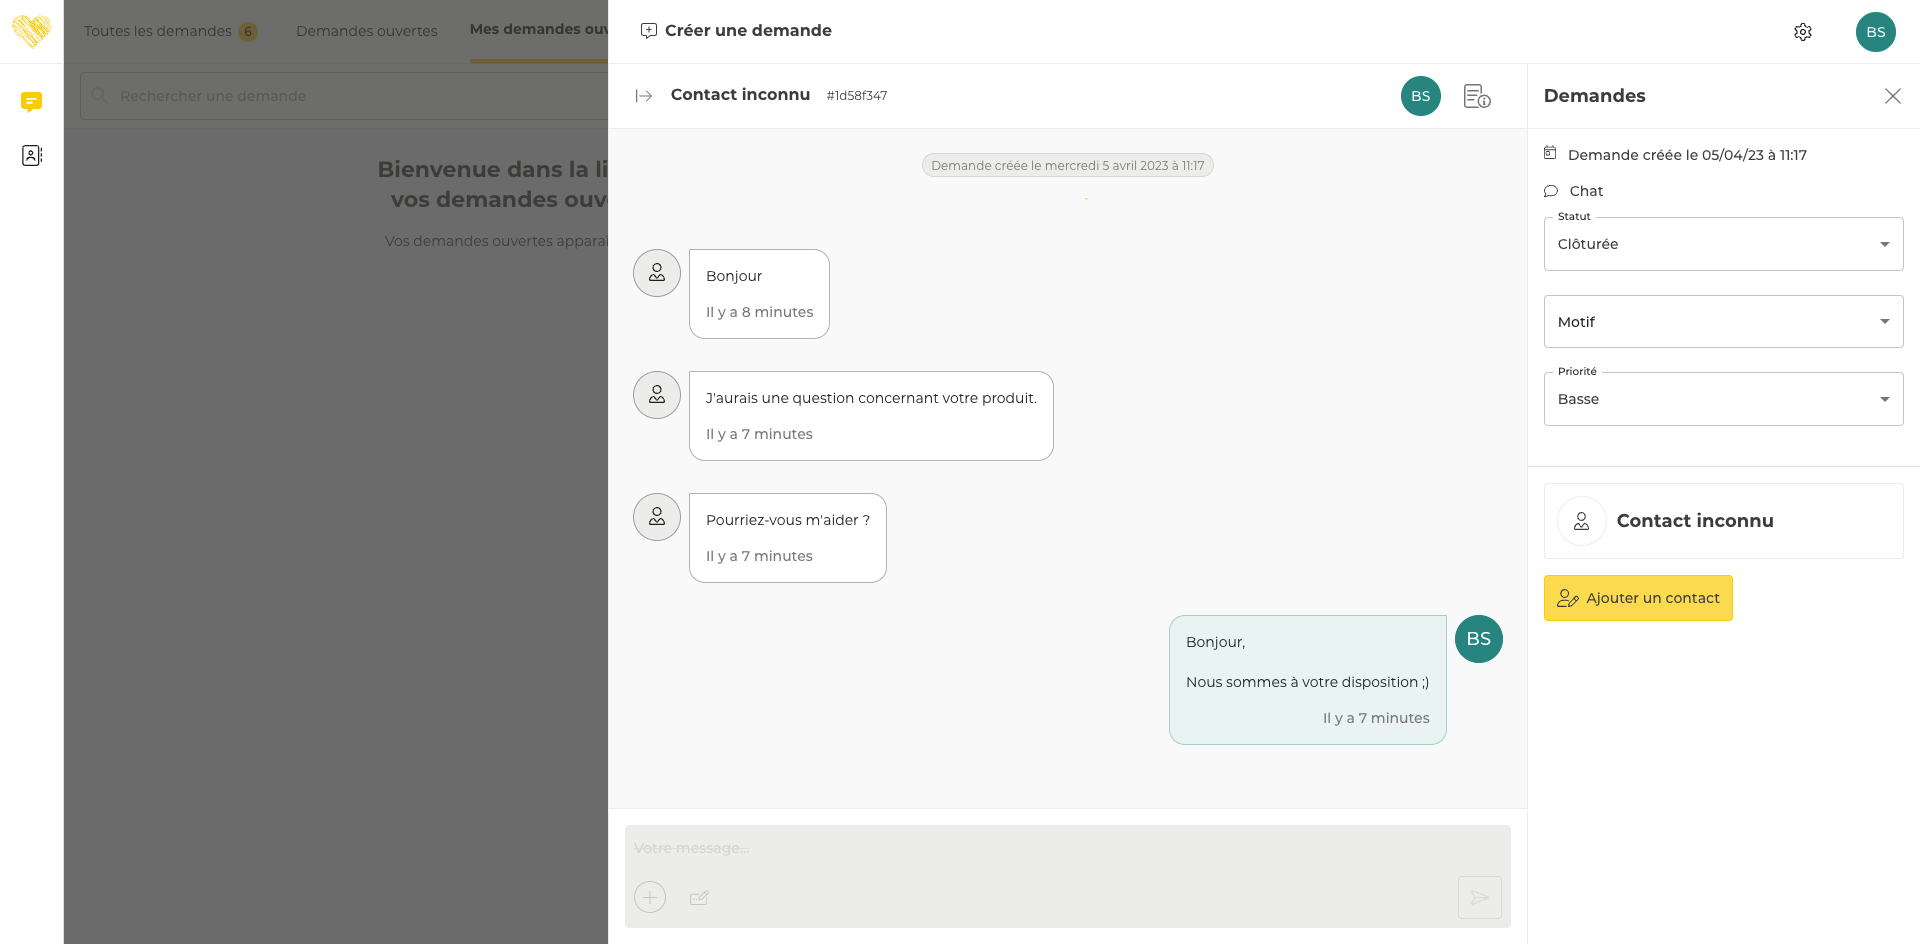
Task: Open the Priorité dropdown showing Basse
Action: click(x=1722, y=399)
